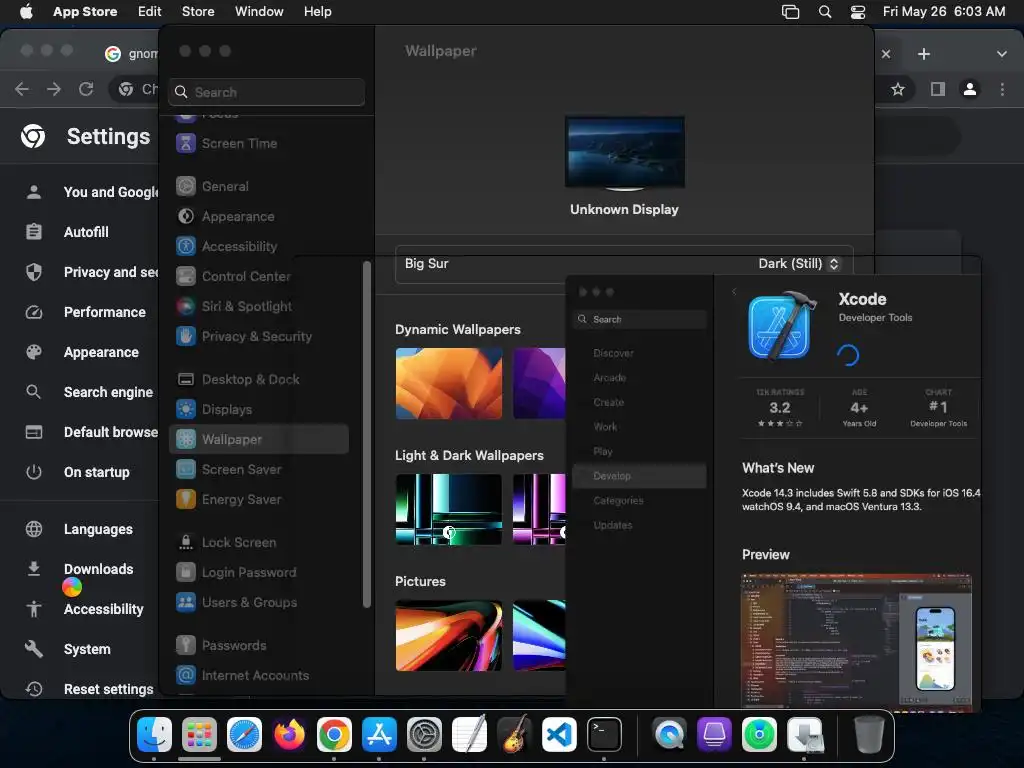The image size is (1024, 768).
Task: Open Control Center settings item
Action: 259,276
